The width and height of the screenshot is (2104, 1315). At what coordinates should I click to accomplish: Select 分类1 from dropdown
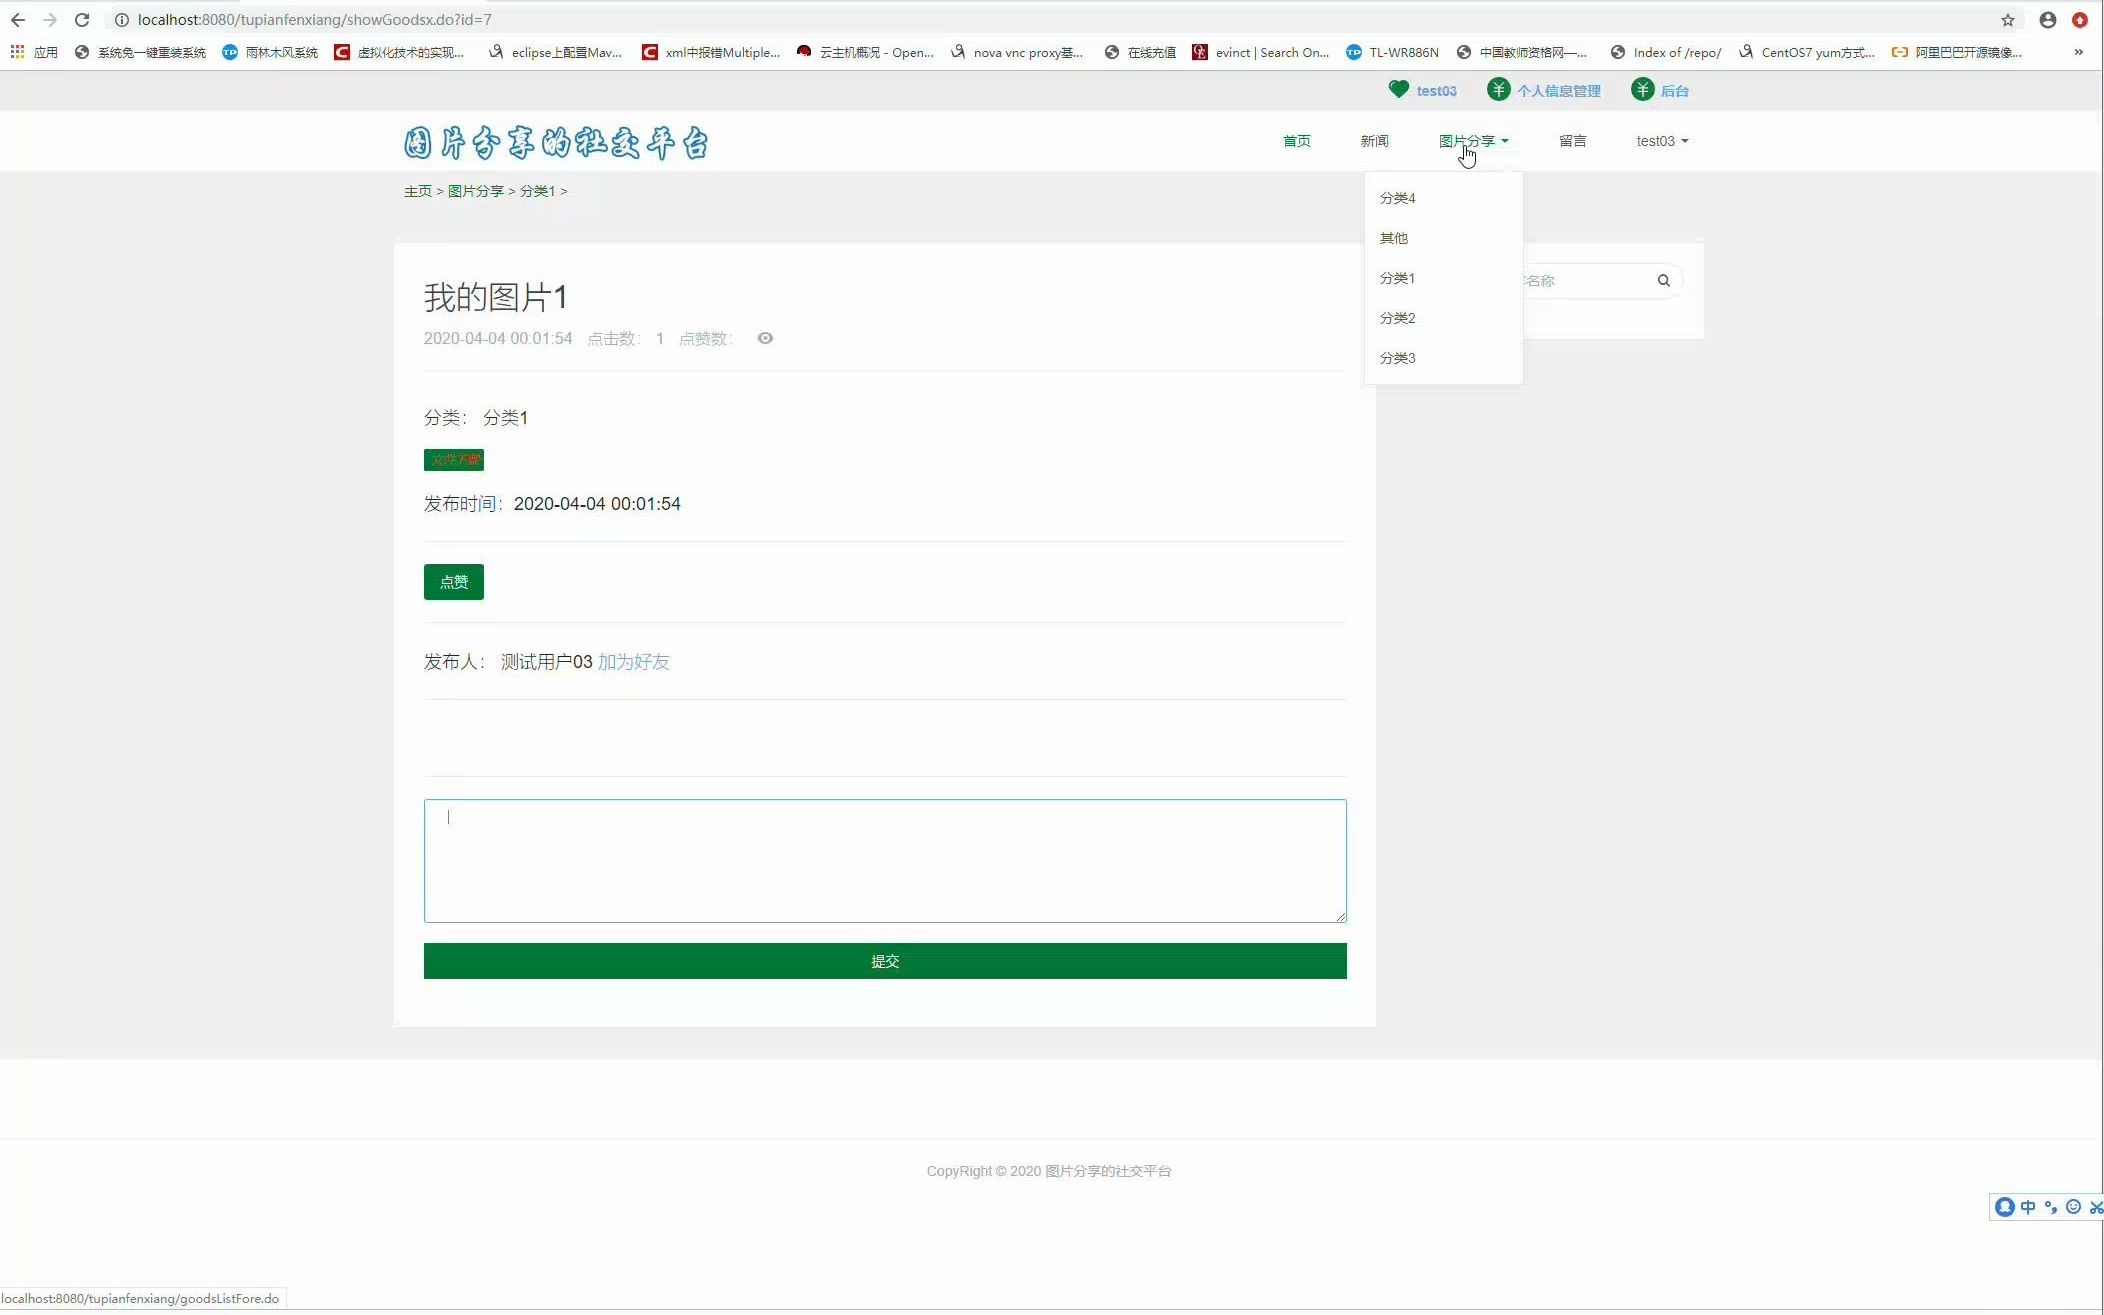tap(1397, 277)
